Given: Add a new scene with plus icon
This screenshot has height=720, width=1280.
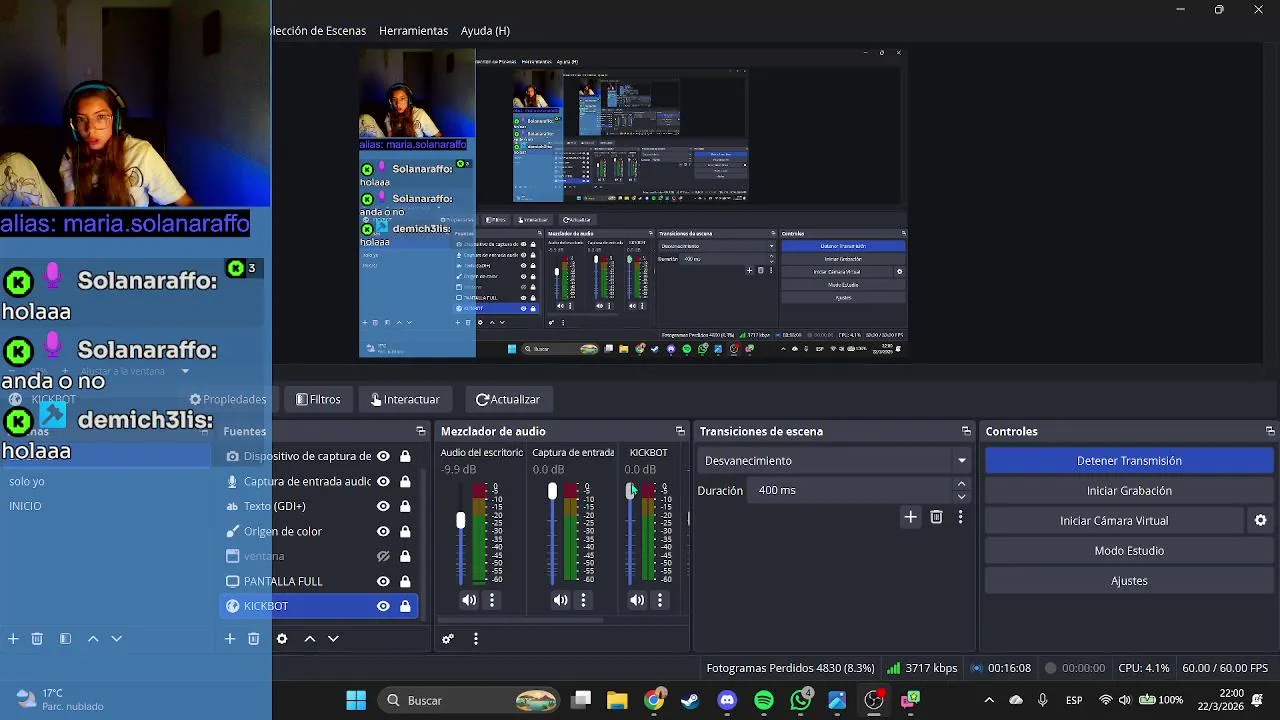Looking at the screenshot, I should [13, 638].
